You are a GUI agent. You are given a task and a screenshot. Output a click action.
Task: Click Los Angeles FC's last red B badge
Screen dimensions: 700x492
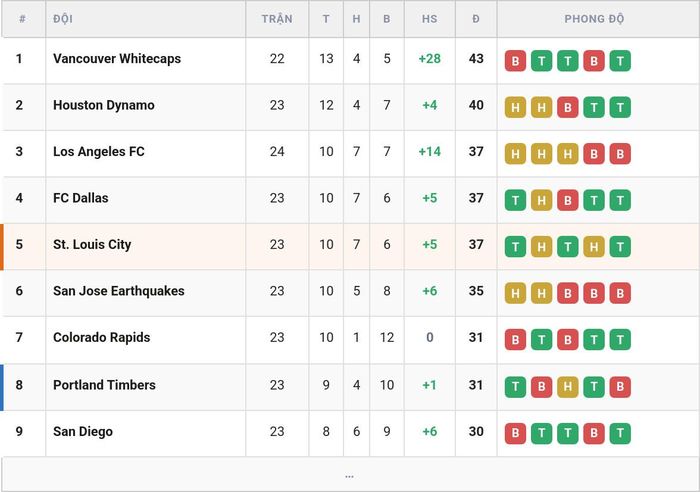pyautogui.click(x=620, y=154)
